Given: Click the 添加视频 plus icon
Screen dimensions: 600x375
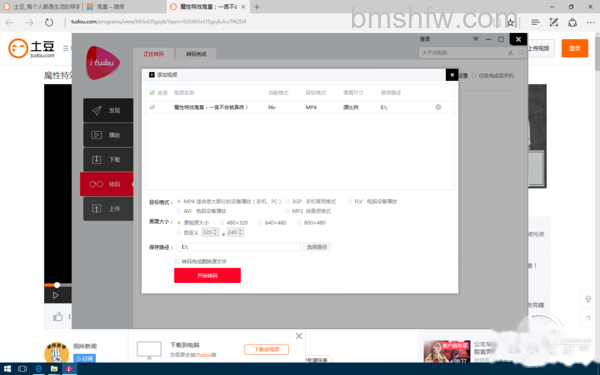Looking at the screenshot, I should point(152,75).
